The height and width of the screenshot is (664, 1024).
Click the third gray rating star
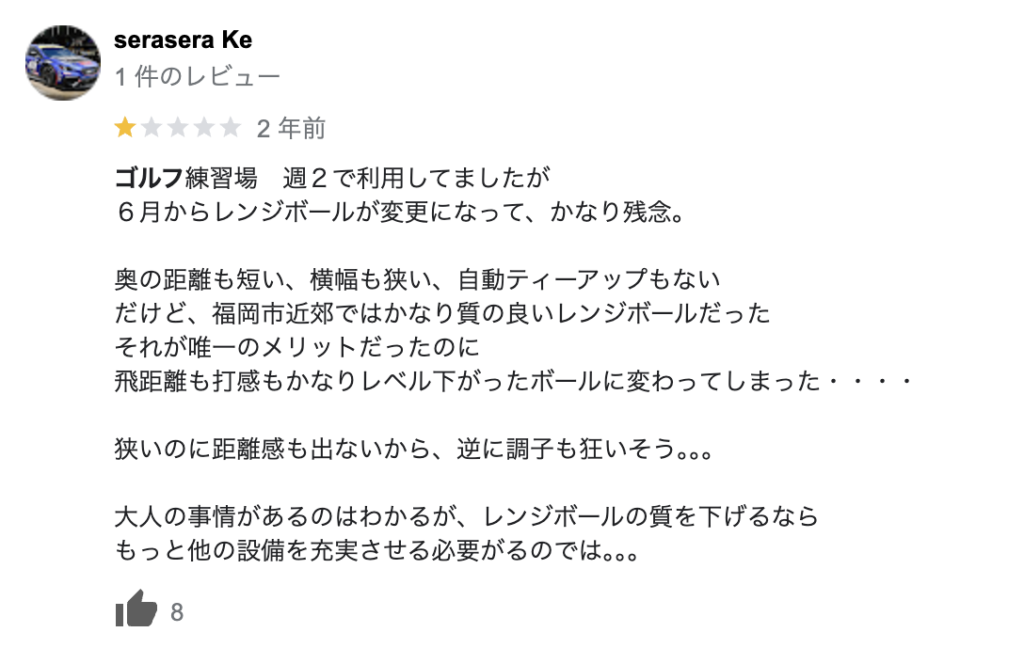point(178,128)
